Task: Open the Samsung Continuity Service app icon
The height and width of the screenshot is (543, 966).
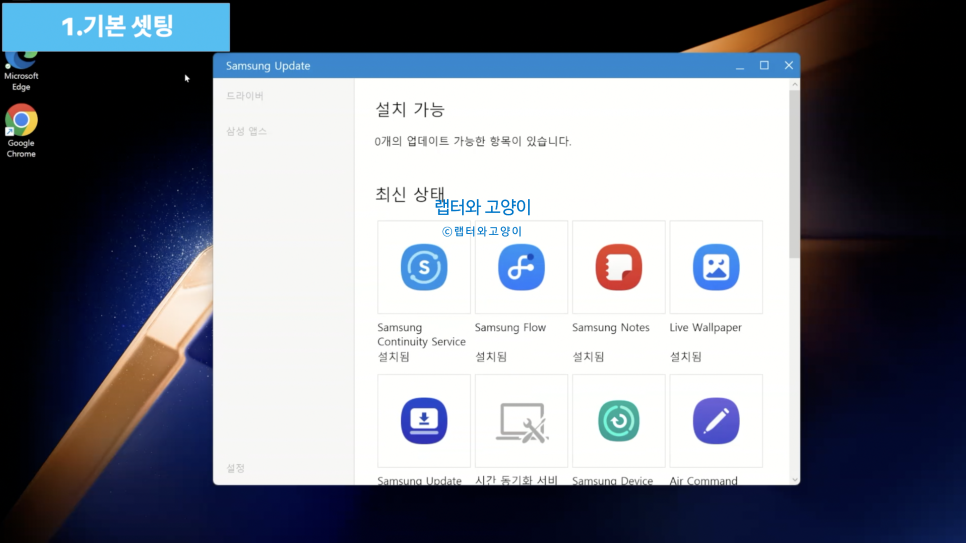Action: point(424,267)
